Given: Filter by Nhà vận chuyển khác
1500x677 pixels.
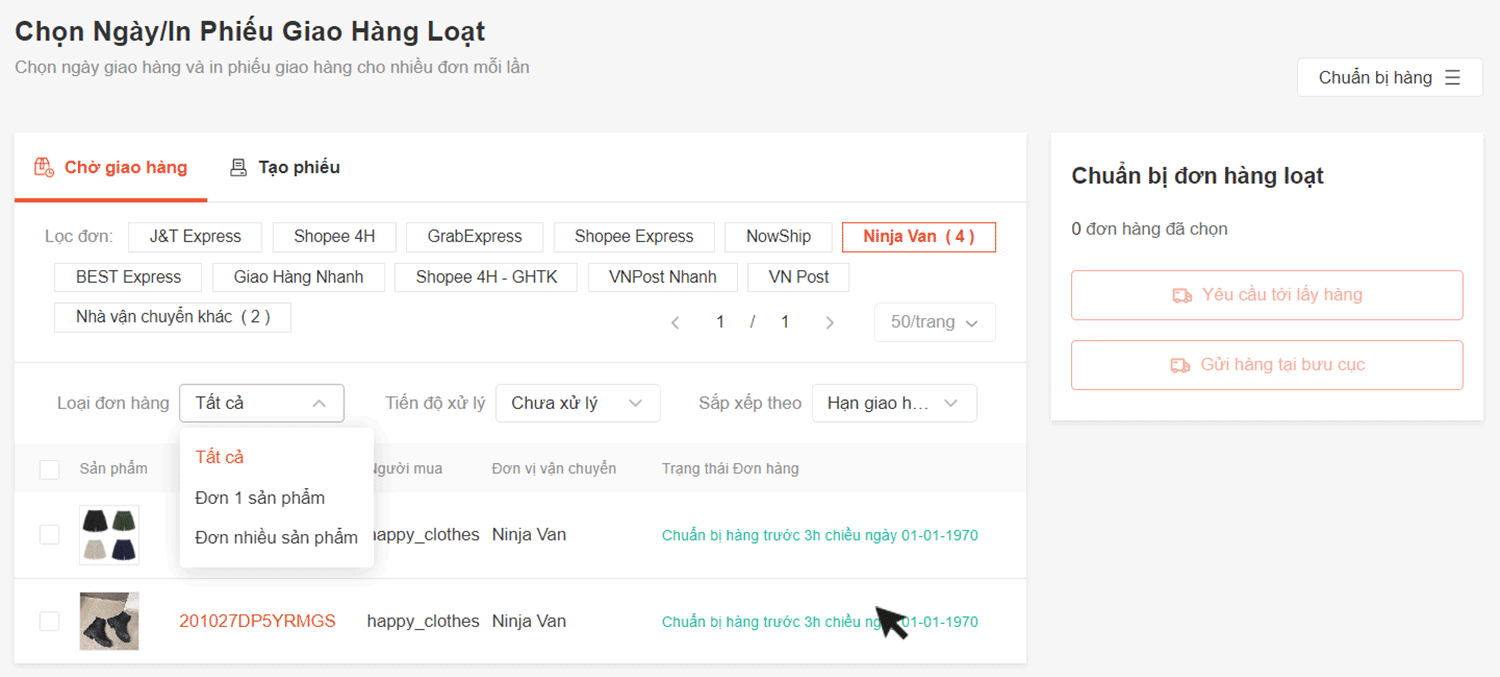Looking at the screenshot, I should tap(172, 317).
